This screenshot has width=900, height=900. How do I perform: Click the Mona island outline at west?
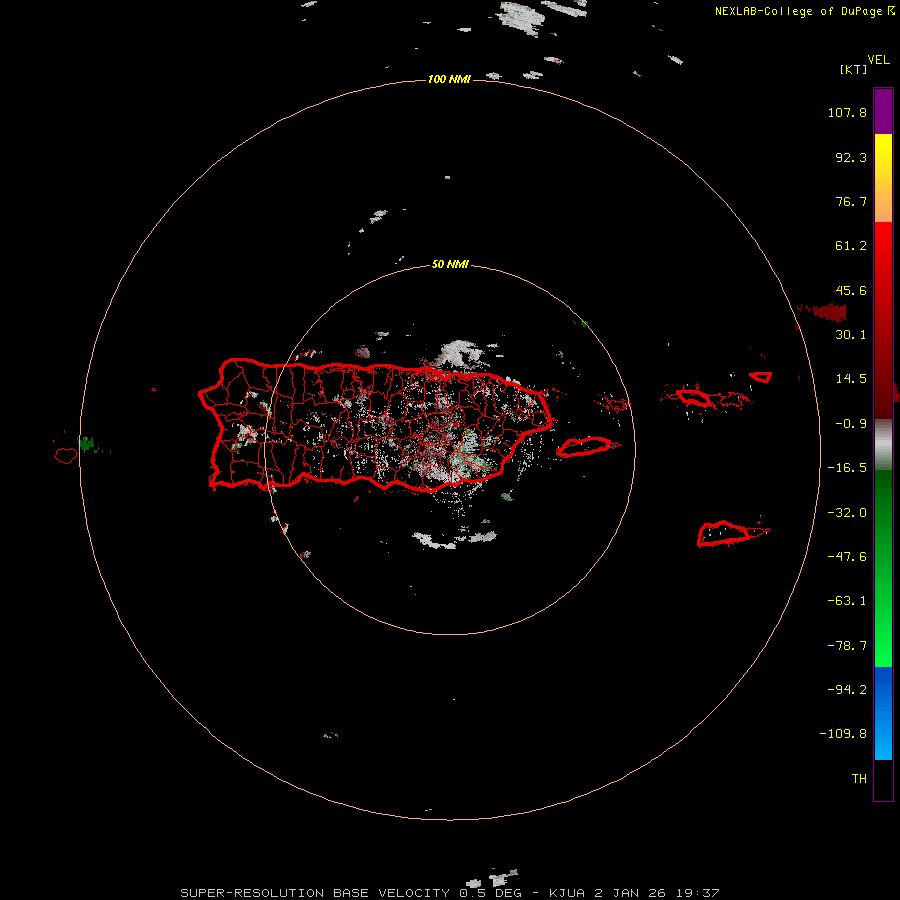pos(65,455)
